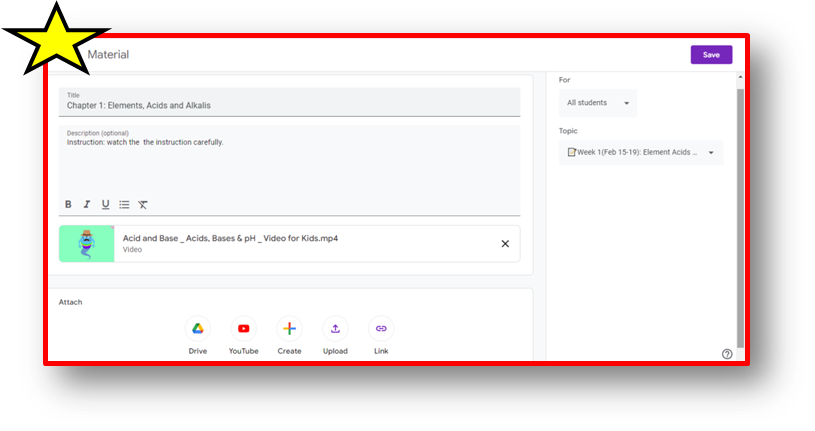Click the scrollbar up arrow
This screenshot has height=431, width=815.
[740, 77]
